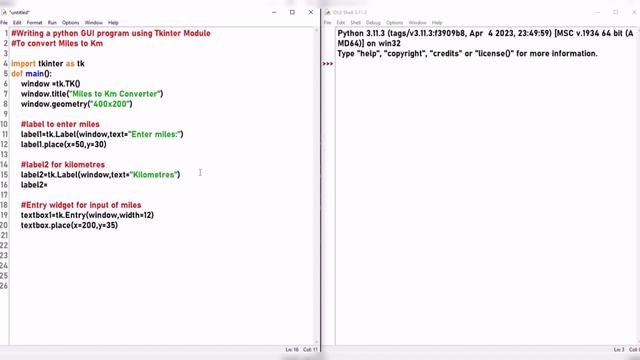Open the Options menu in the IDLE Shell window
640x360 pixels.
click(x=394, y=23)
